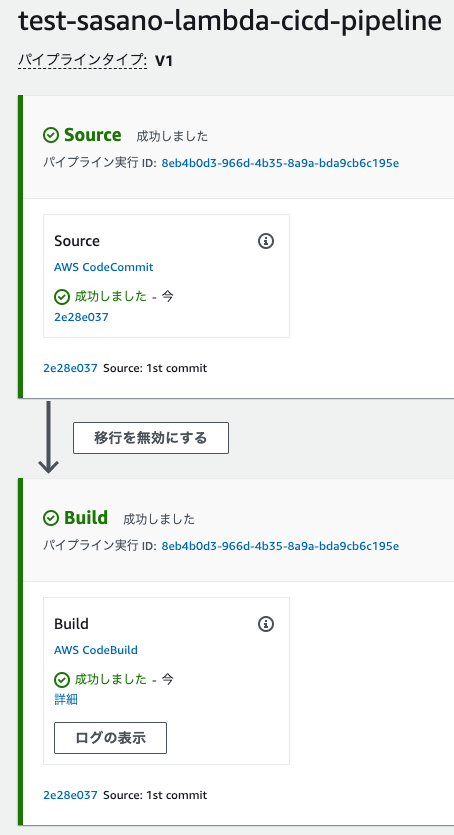Click 成功しました status next to Build heading

(x=159, y=519)
